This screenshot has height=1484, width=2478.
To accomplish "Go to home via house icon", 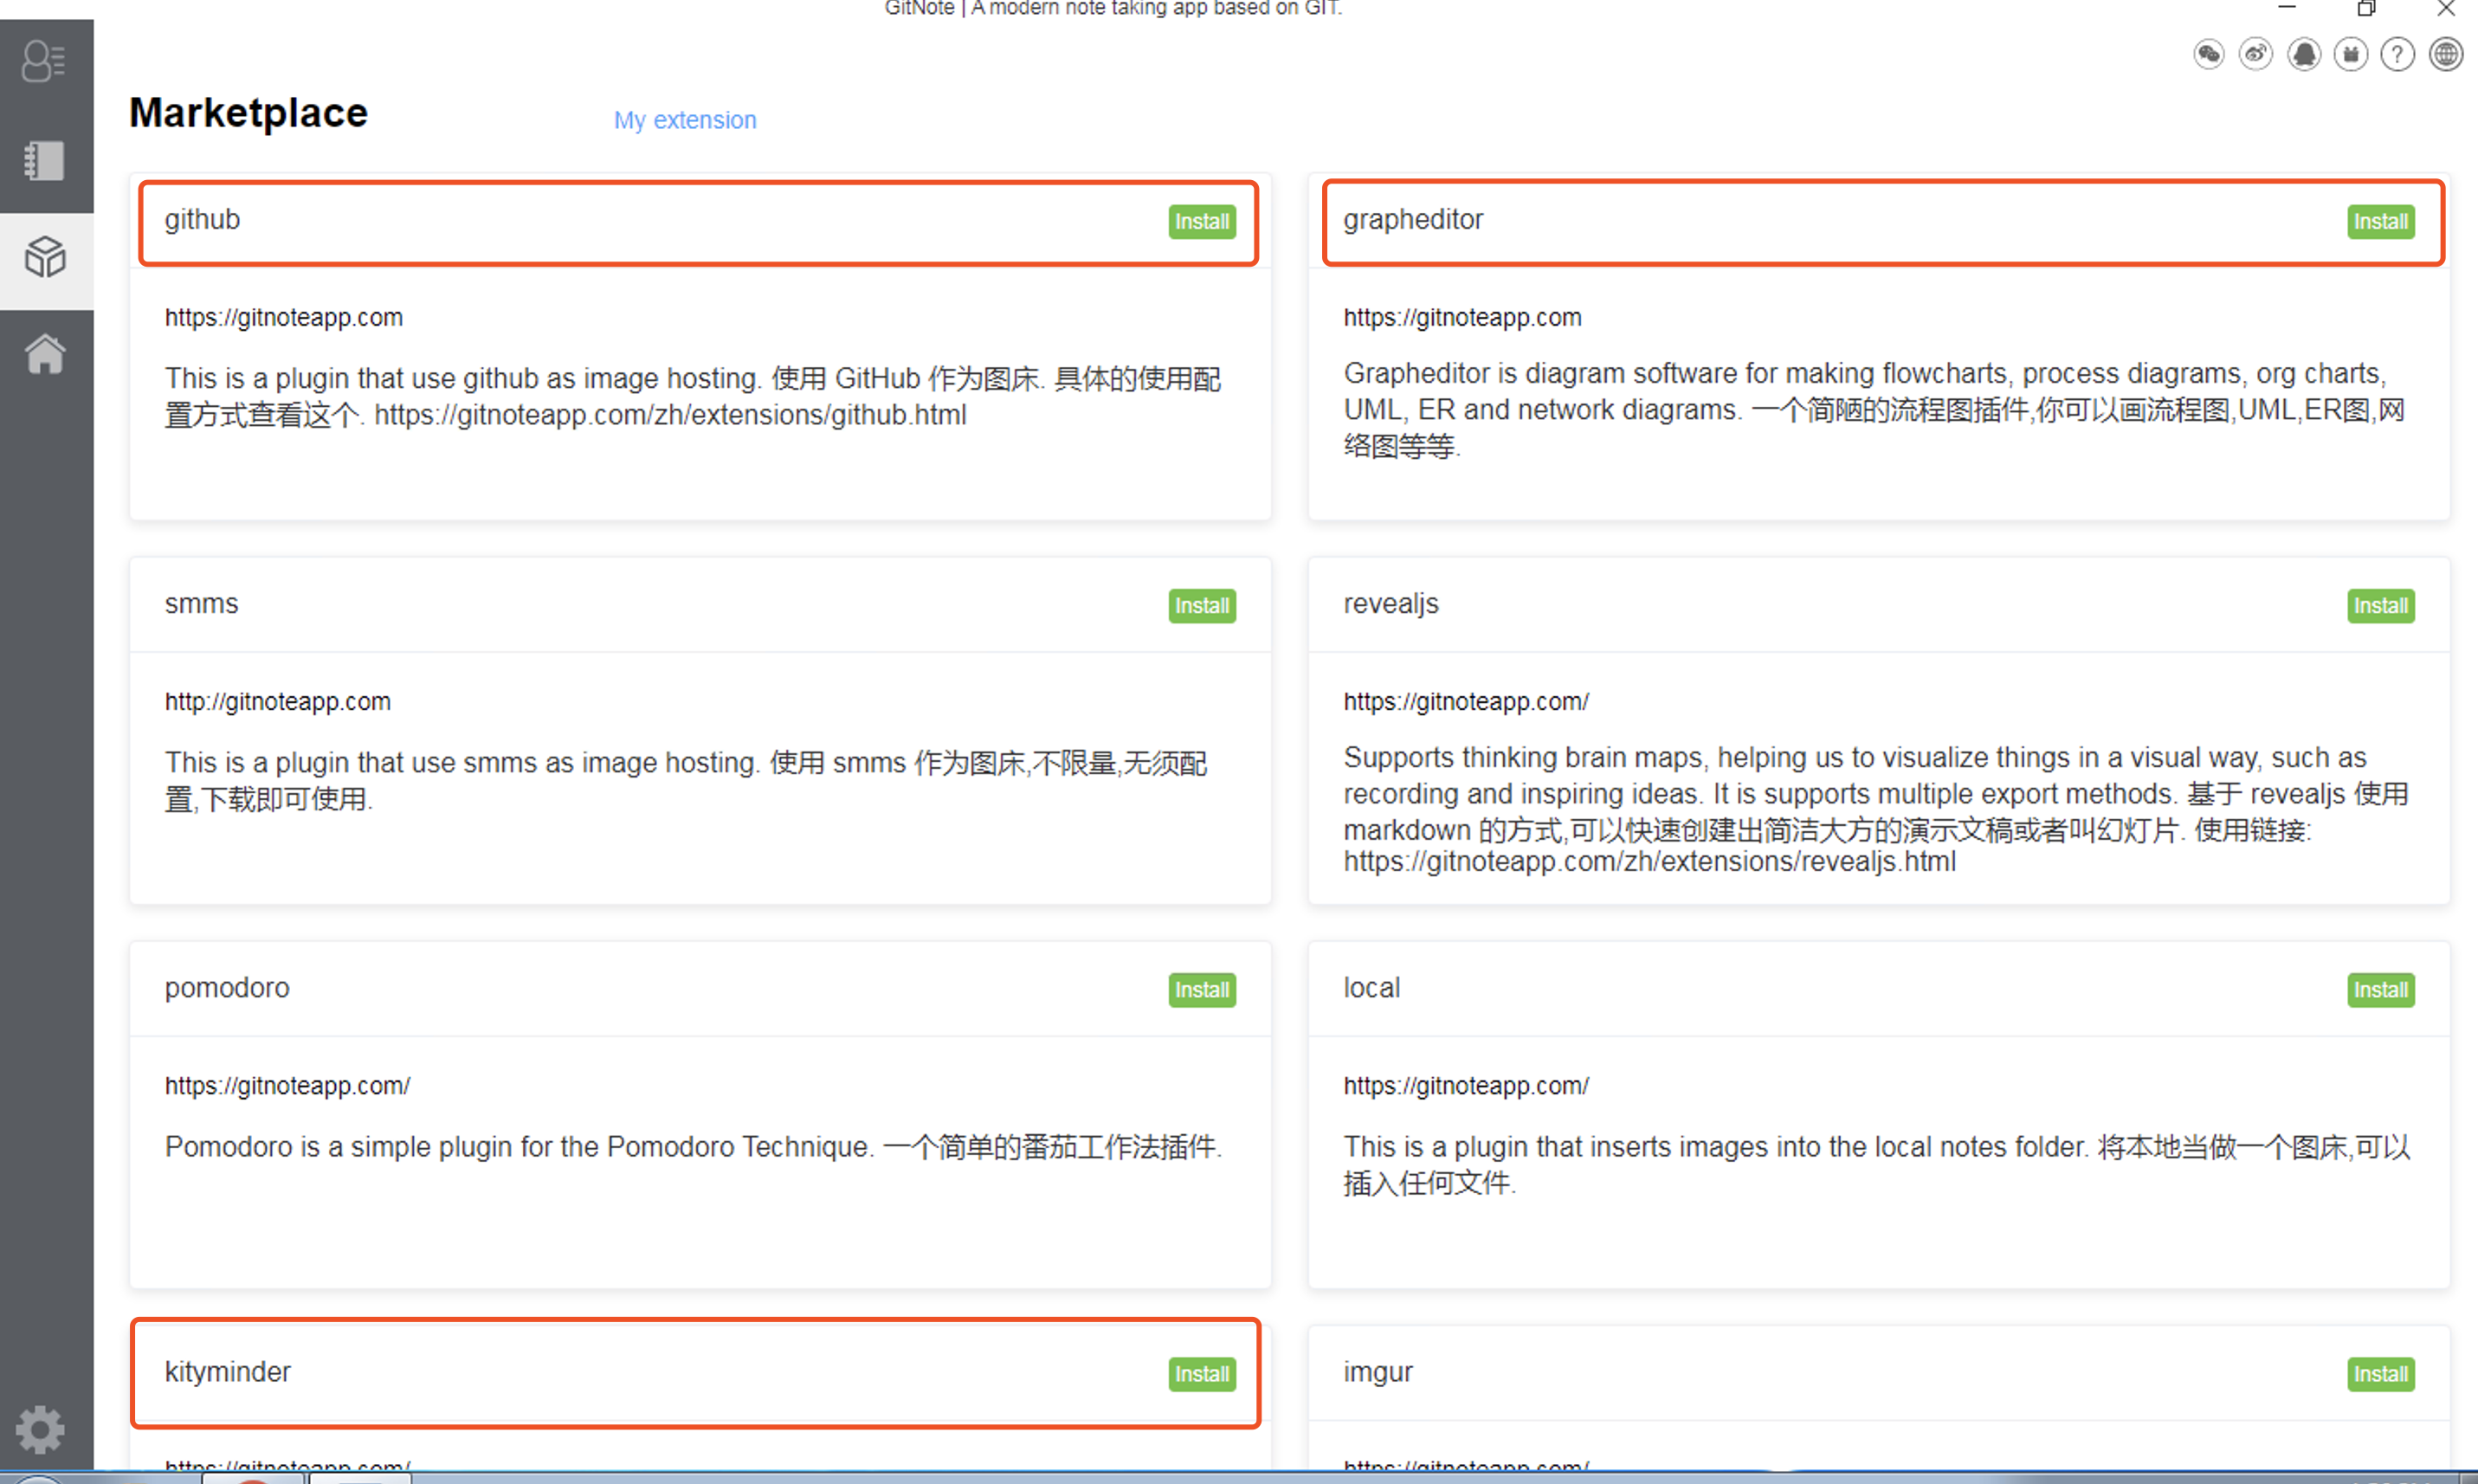I will [x=45, y=354].
